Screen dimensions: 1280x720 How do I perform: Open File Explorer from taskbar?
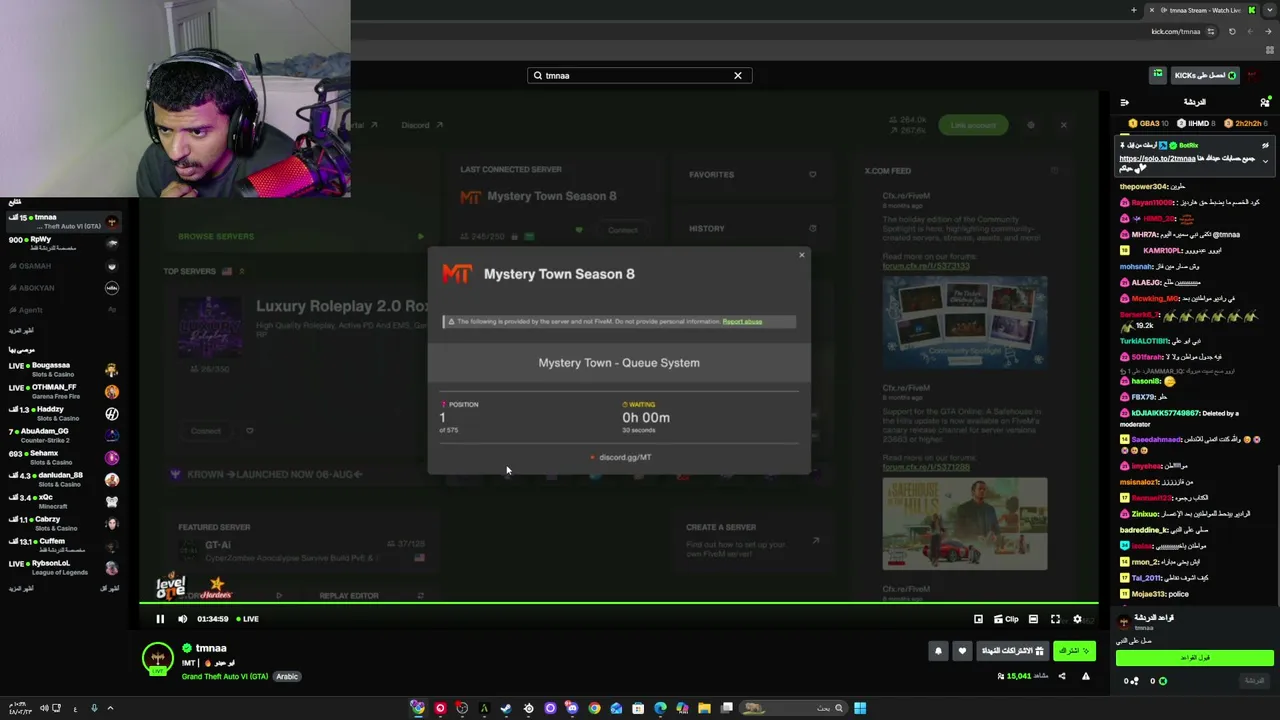click(x=705, y=709)
